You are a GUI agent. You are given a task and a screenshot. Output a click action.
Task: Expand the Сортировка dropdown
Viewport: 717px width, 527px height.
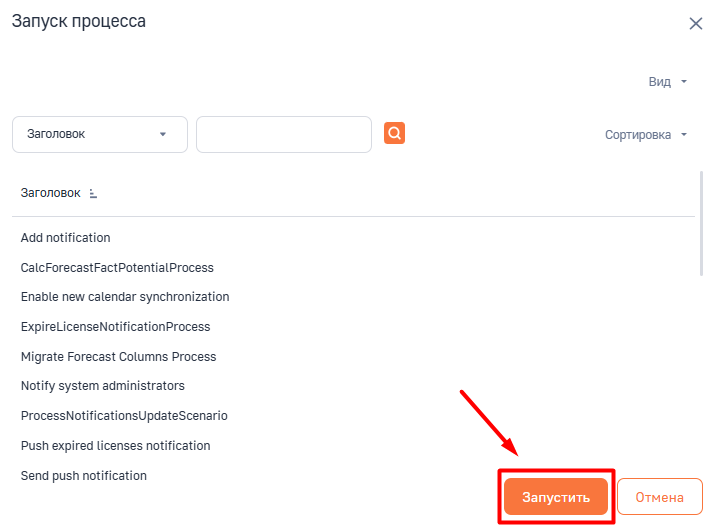[x=646, y=135]
